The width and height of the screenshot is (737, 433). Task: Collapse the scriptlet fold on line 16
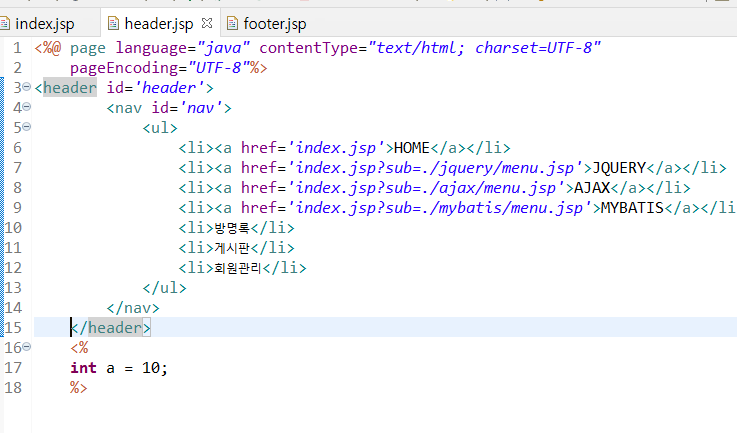27,347
